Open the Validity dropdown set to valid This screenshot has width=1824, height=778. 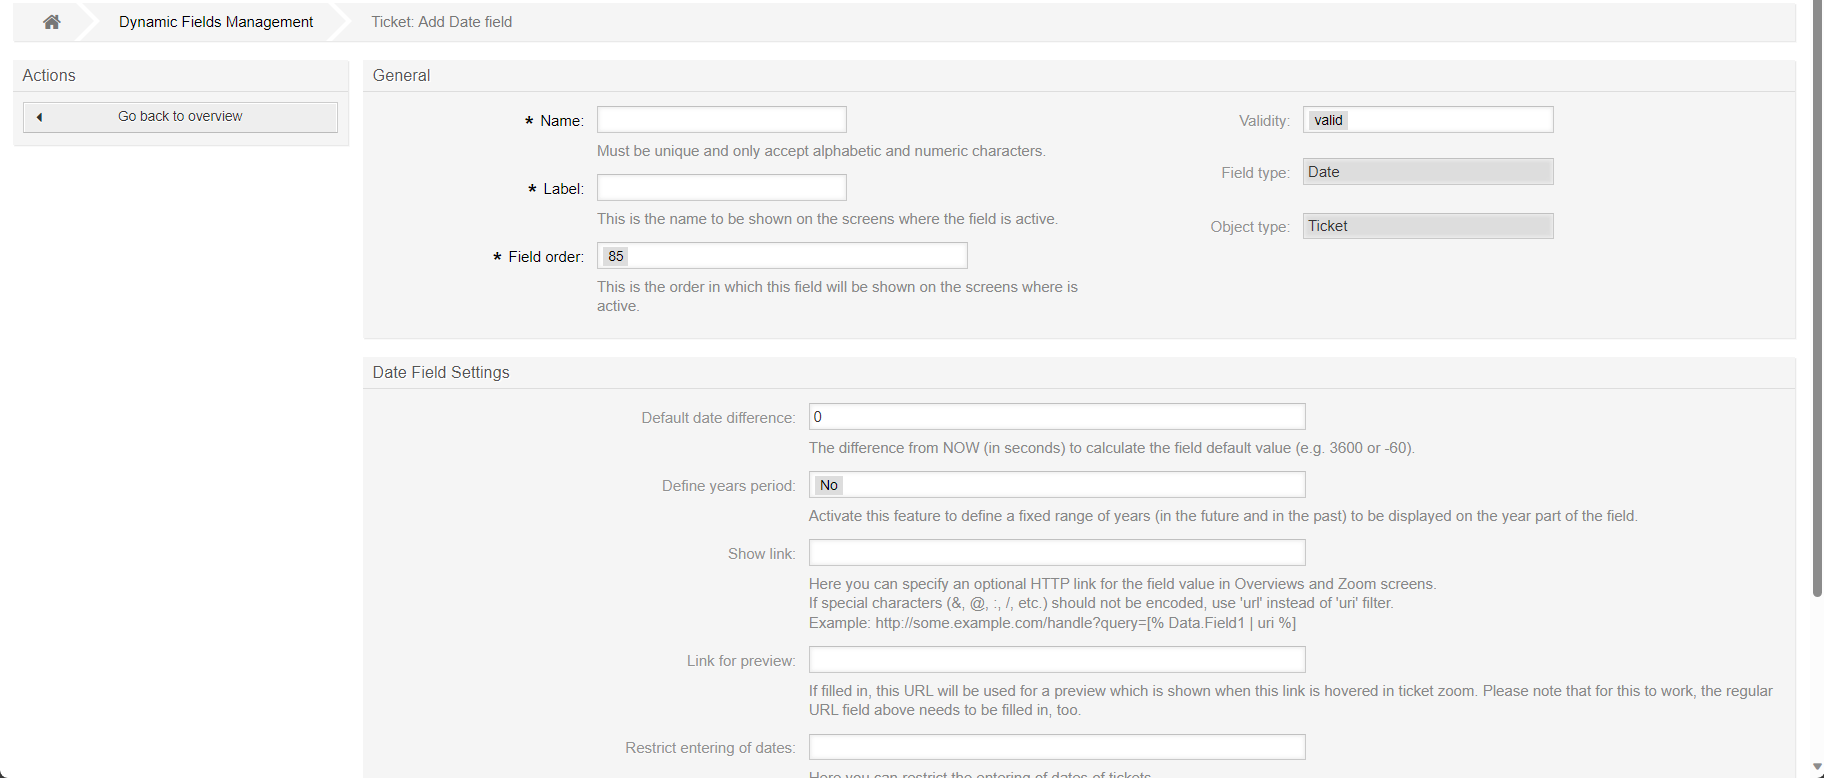pyautogui.click(x=1427, y=120)
